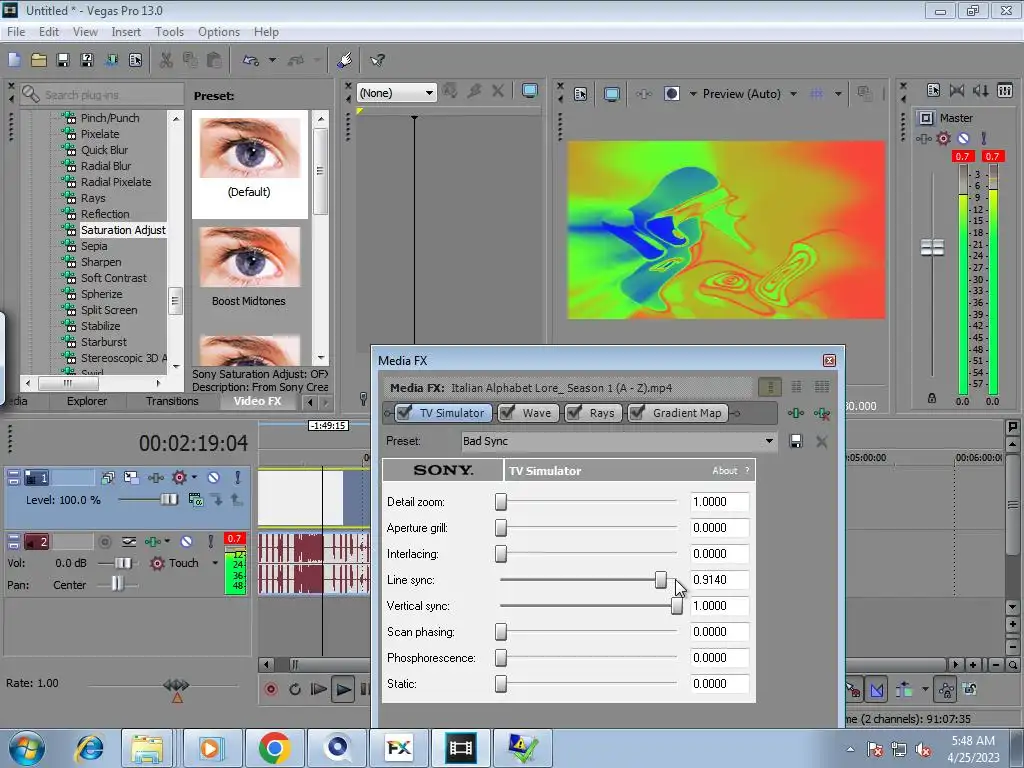Open the Insert menu

[126, 31]
